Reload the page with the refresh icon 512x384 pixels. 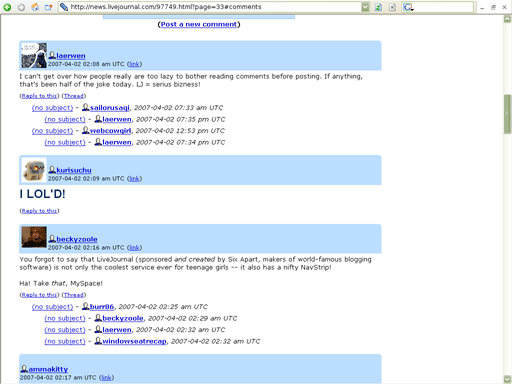(x=378, y=7)
